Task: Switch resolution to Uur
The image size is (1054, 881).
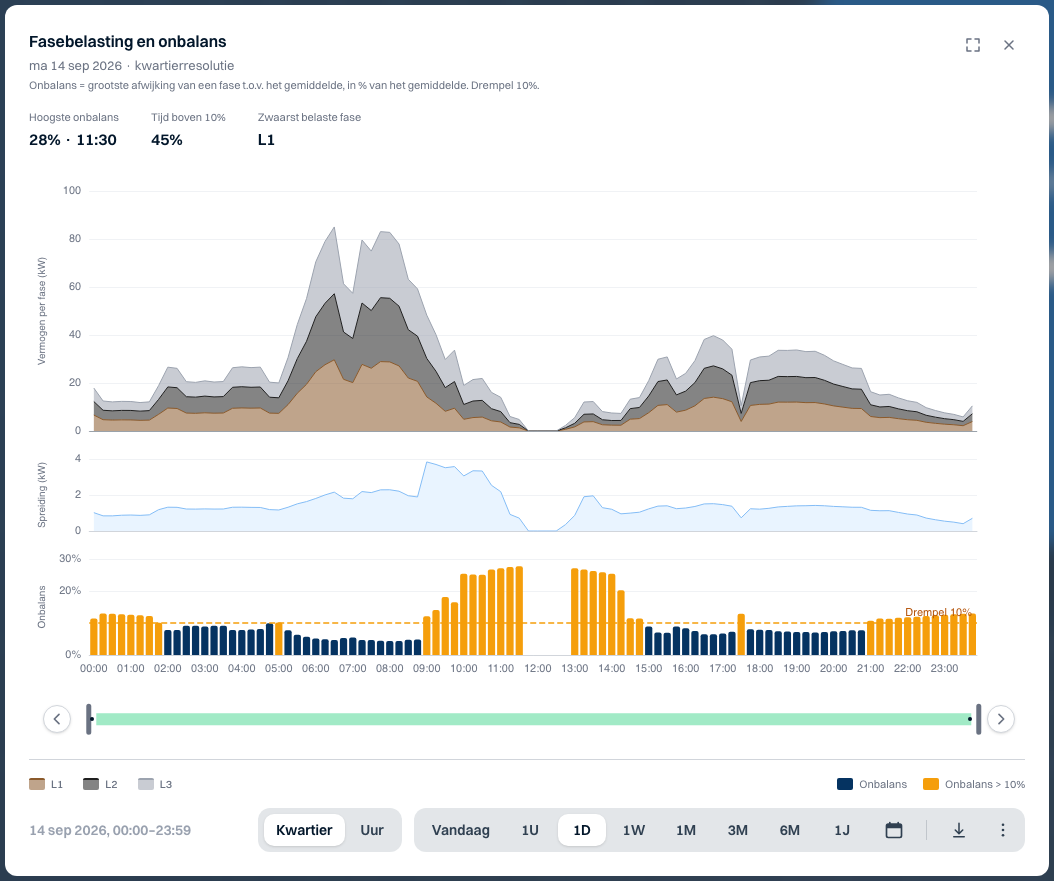Action: click(372, 830)
